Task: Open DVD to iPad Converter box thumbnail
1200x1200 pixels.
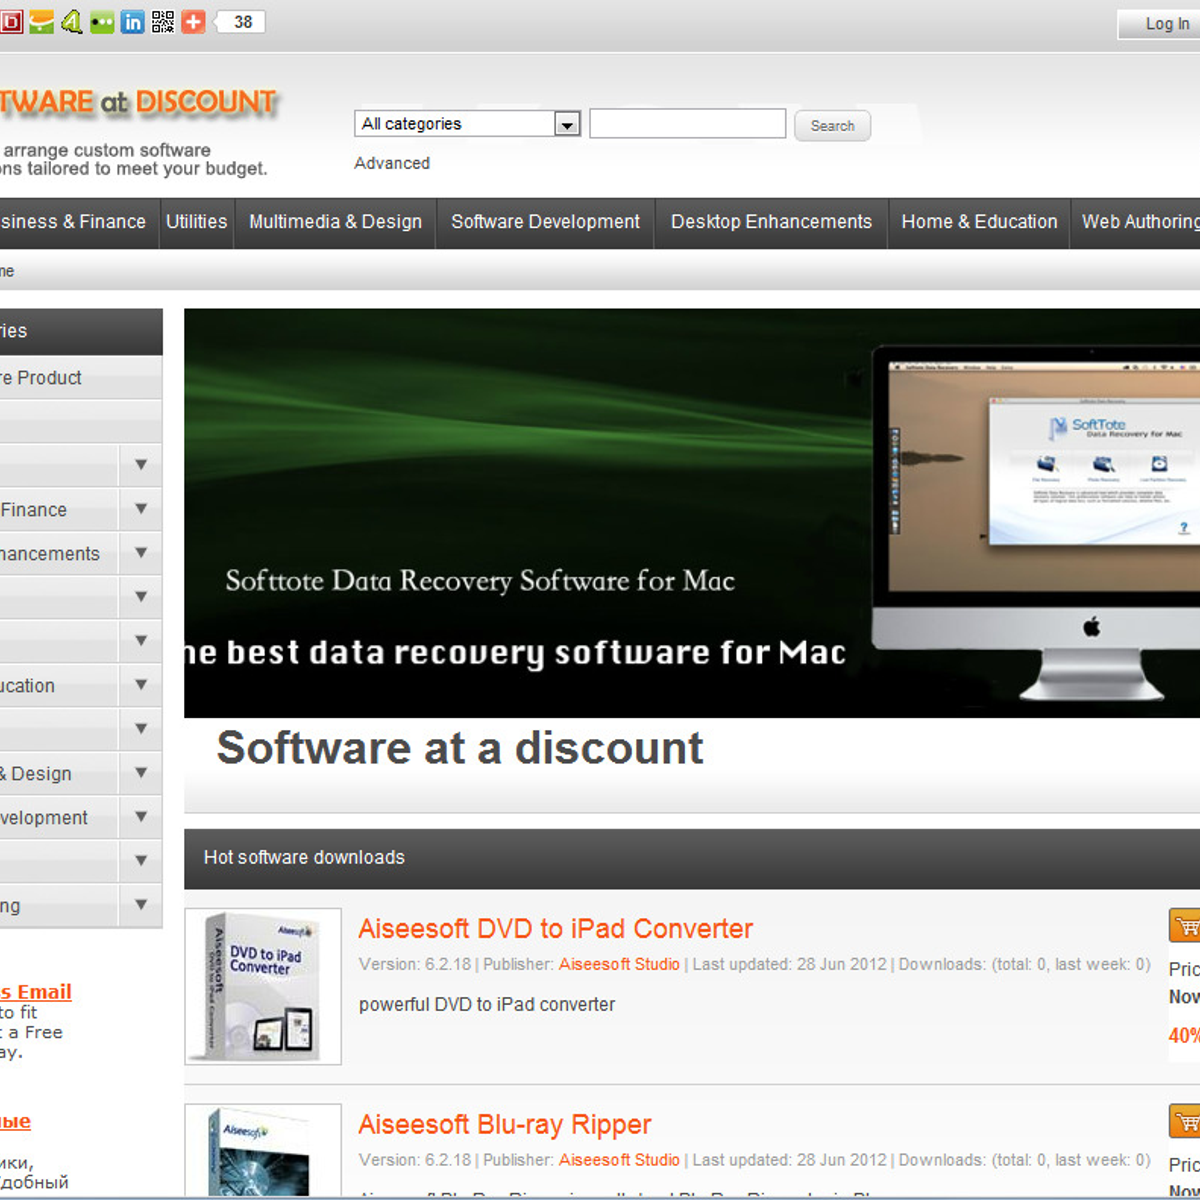Action: tap(263, 986)
